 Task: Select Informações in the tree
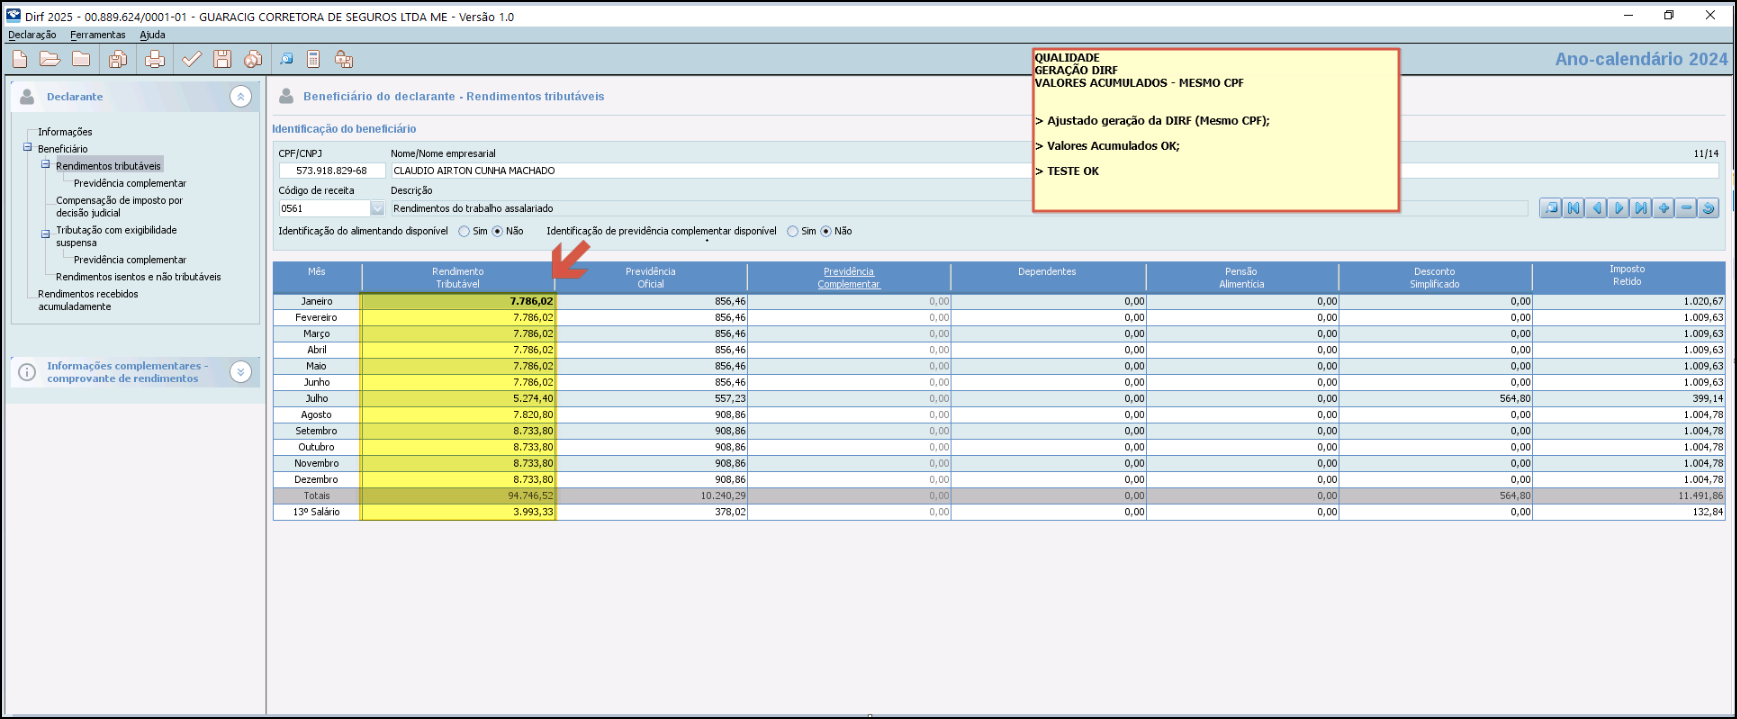coord(65,132)
